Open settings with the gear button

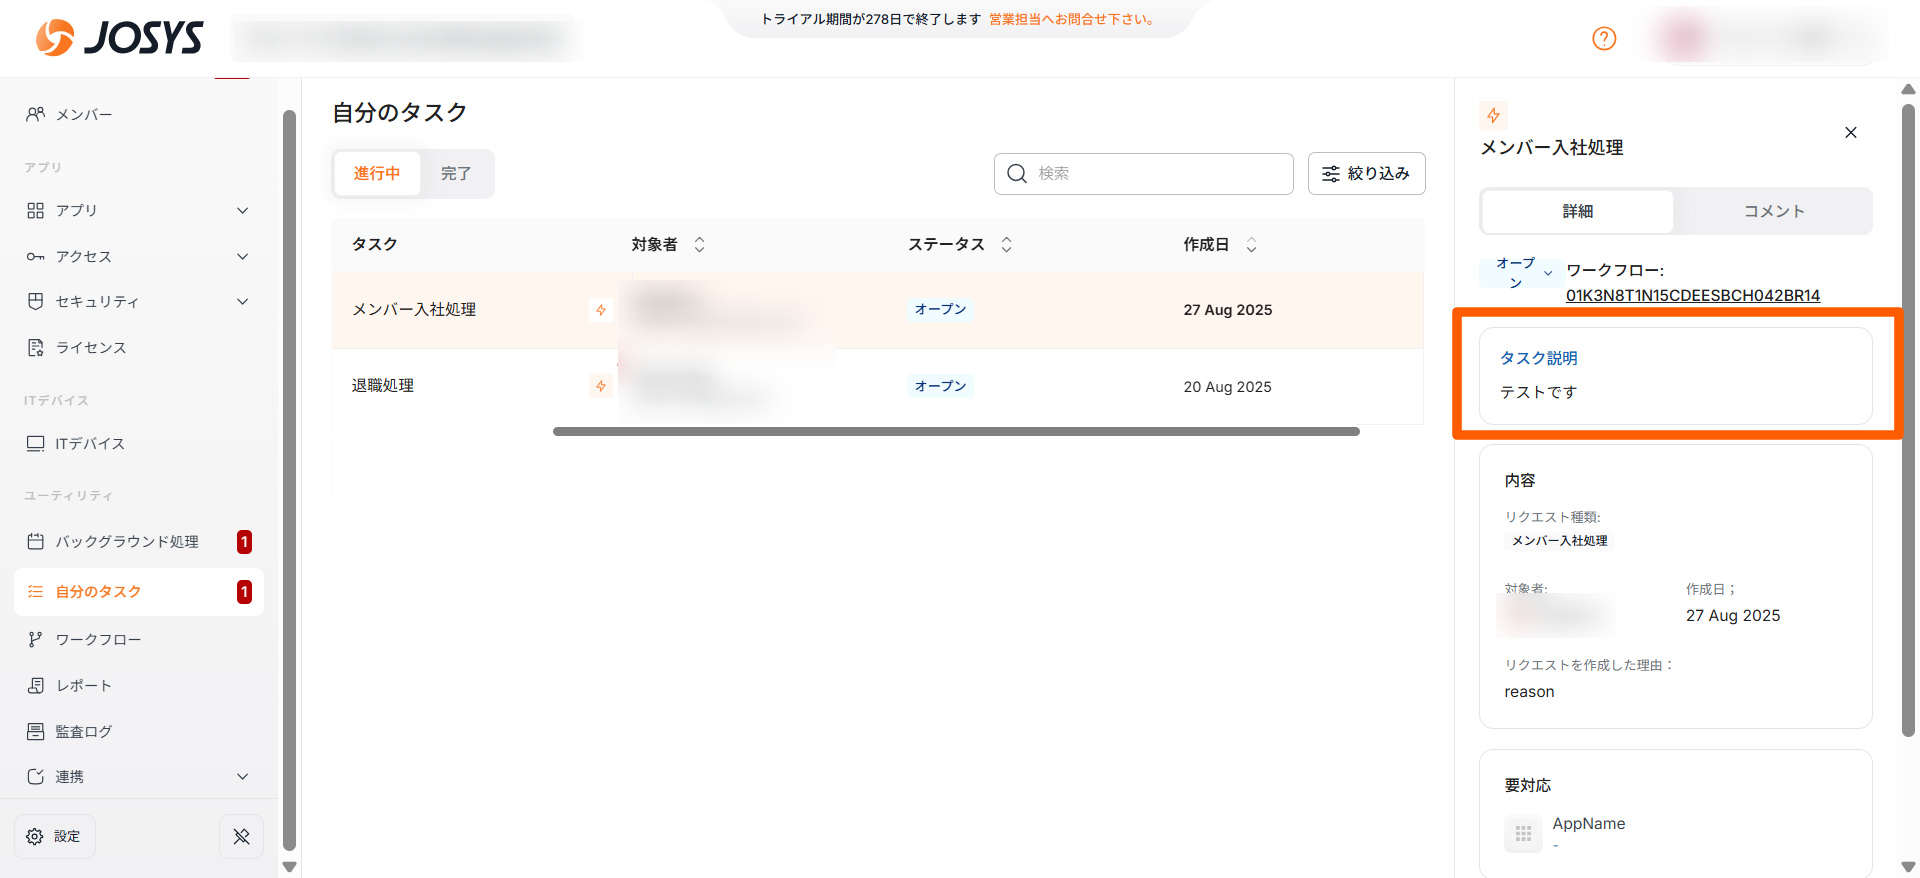click(55, 836)
